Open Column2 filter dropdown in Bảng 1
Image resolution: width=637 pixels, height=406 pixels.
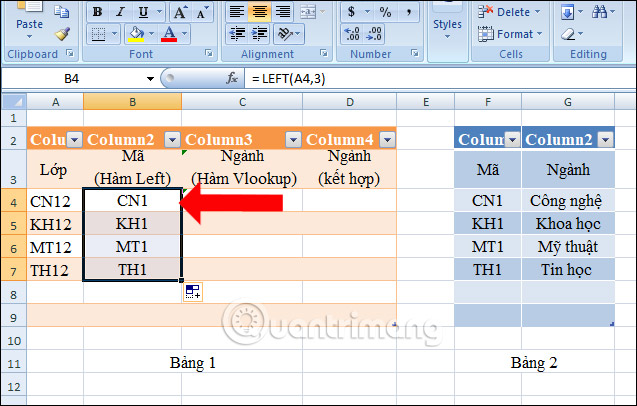[172, 140]
